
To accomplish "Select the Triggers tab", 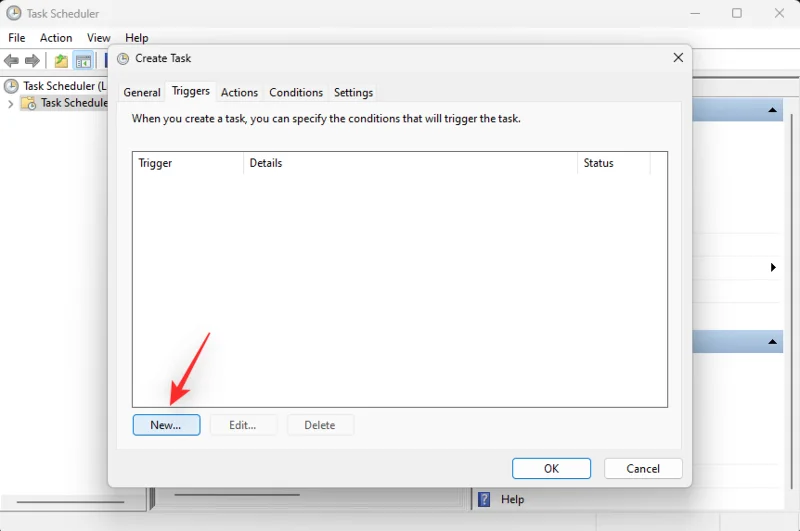I will (x=191, y=91).
